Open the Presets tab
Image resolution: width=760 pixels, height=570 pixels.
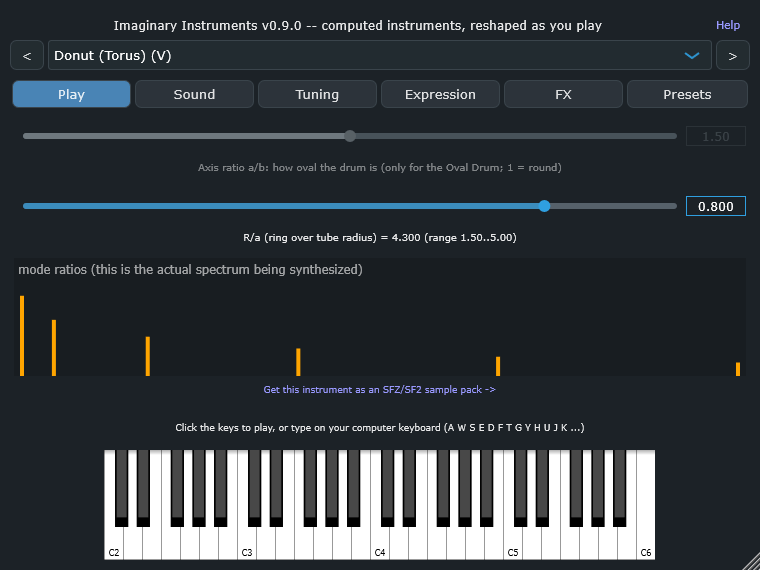[687, 94]
